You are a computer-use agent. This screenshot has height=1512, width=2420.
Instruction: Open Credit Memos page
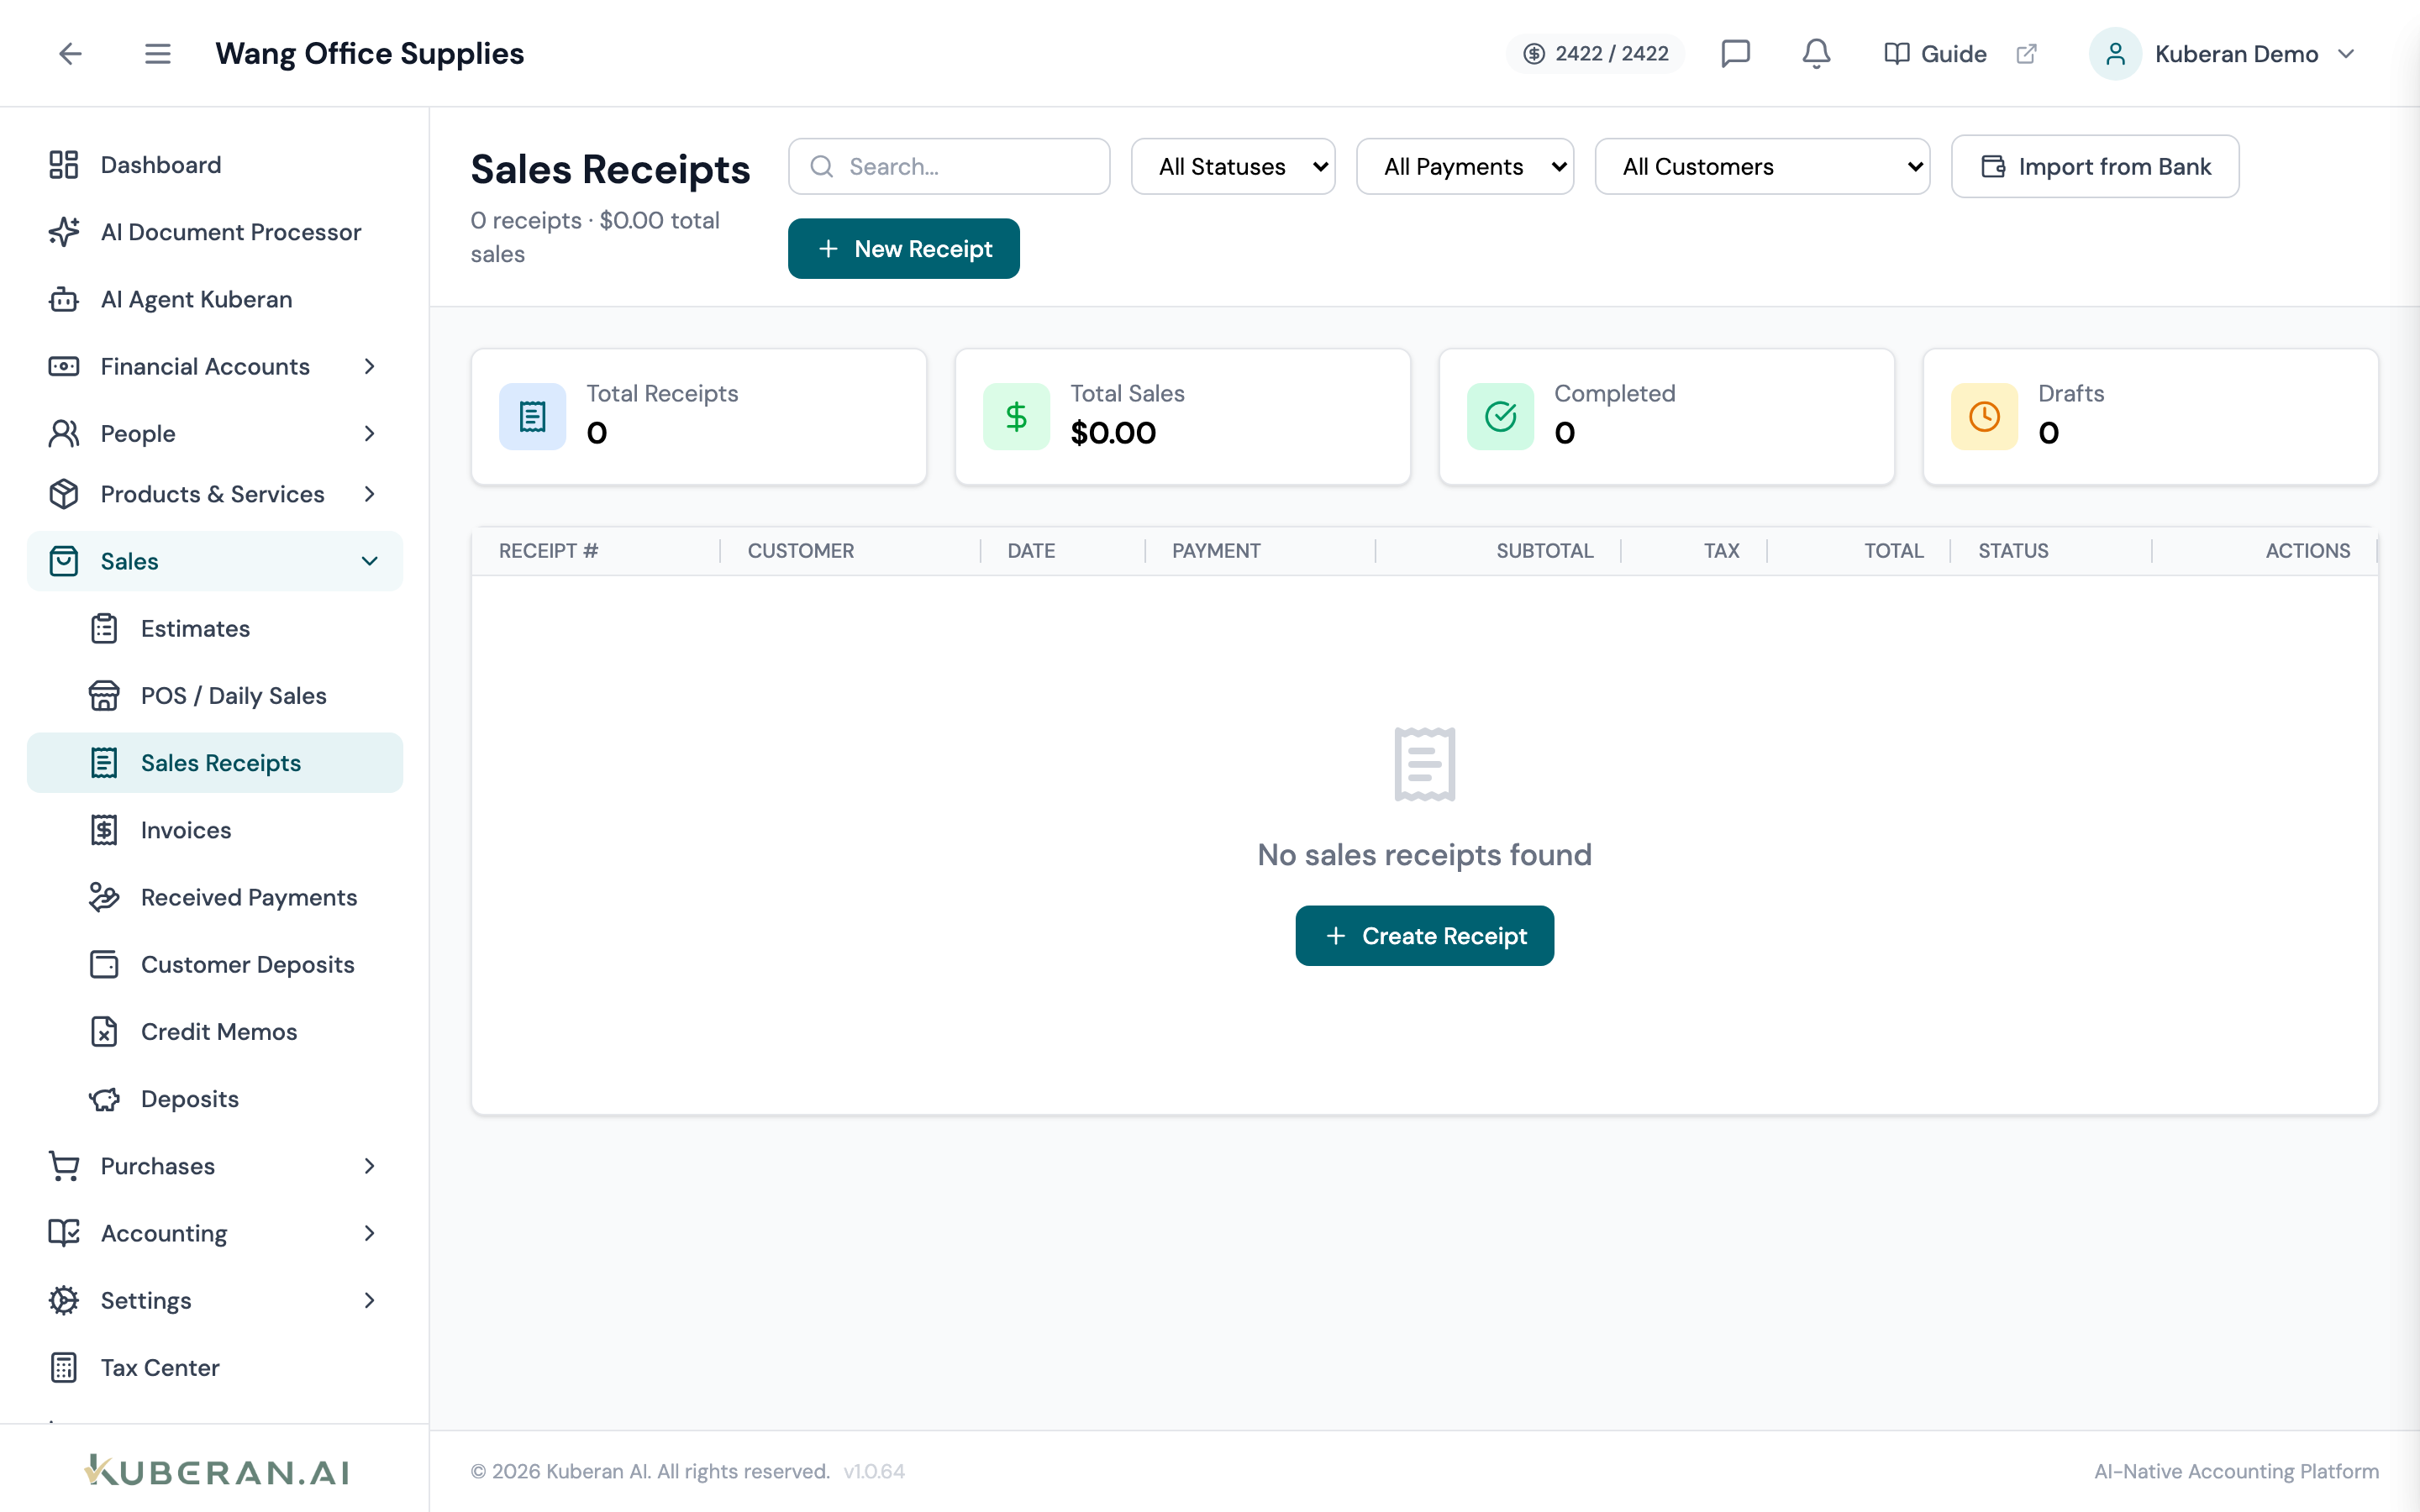(215, 1031)
